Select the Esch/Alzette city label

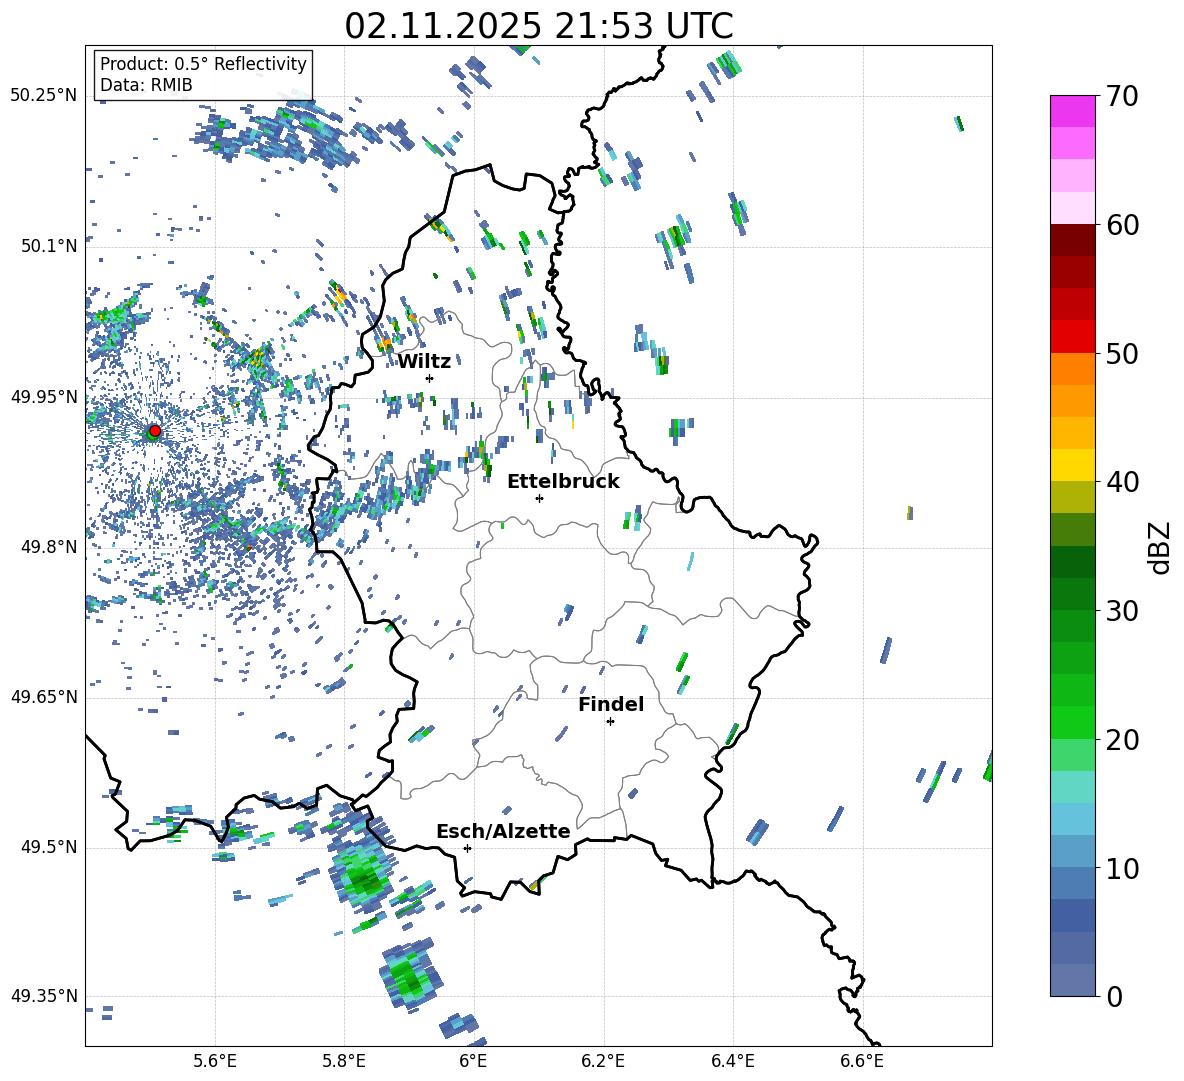(502, 831)
